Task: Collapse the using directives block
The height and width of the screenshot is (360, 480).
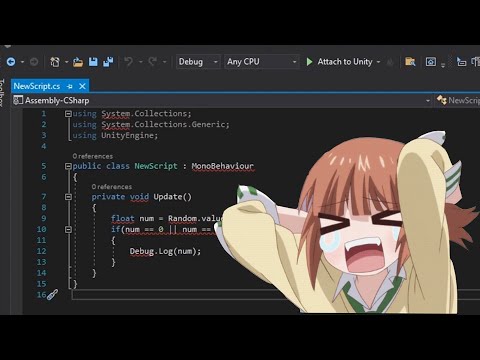Action: pyautogui.click(x=68, y=114)
